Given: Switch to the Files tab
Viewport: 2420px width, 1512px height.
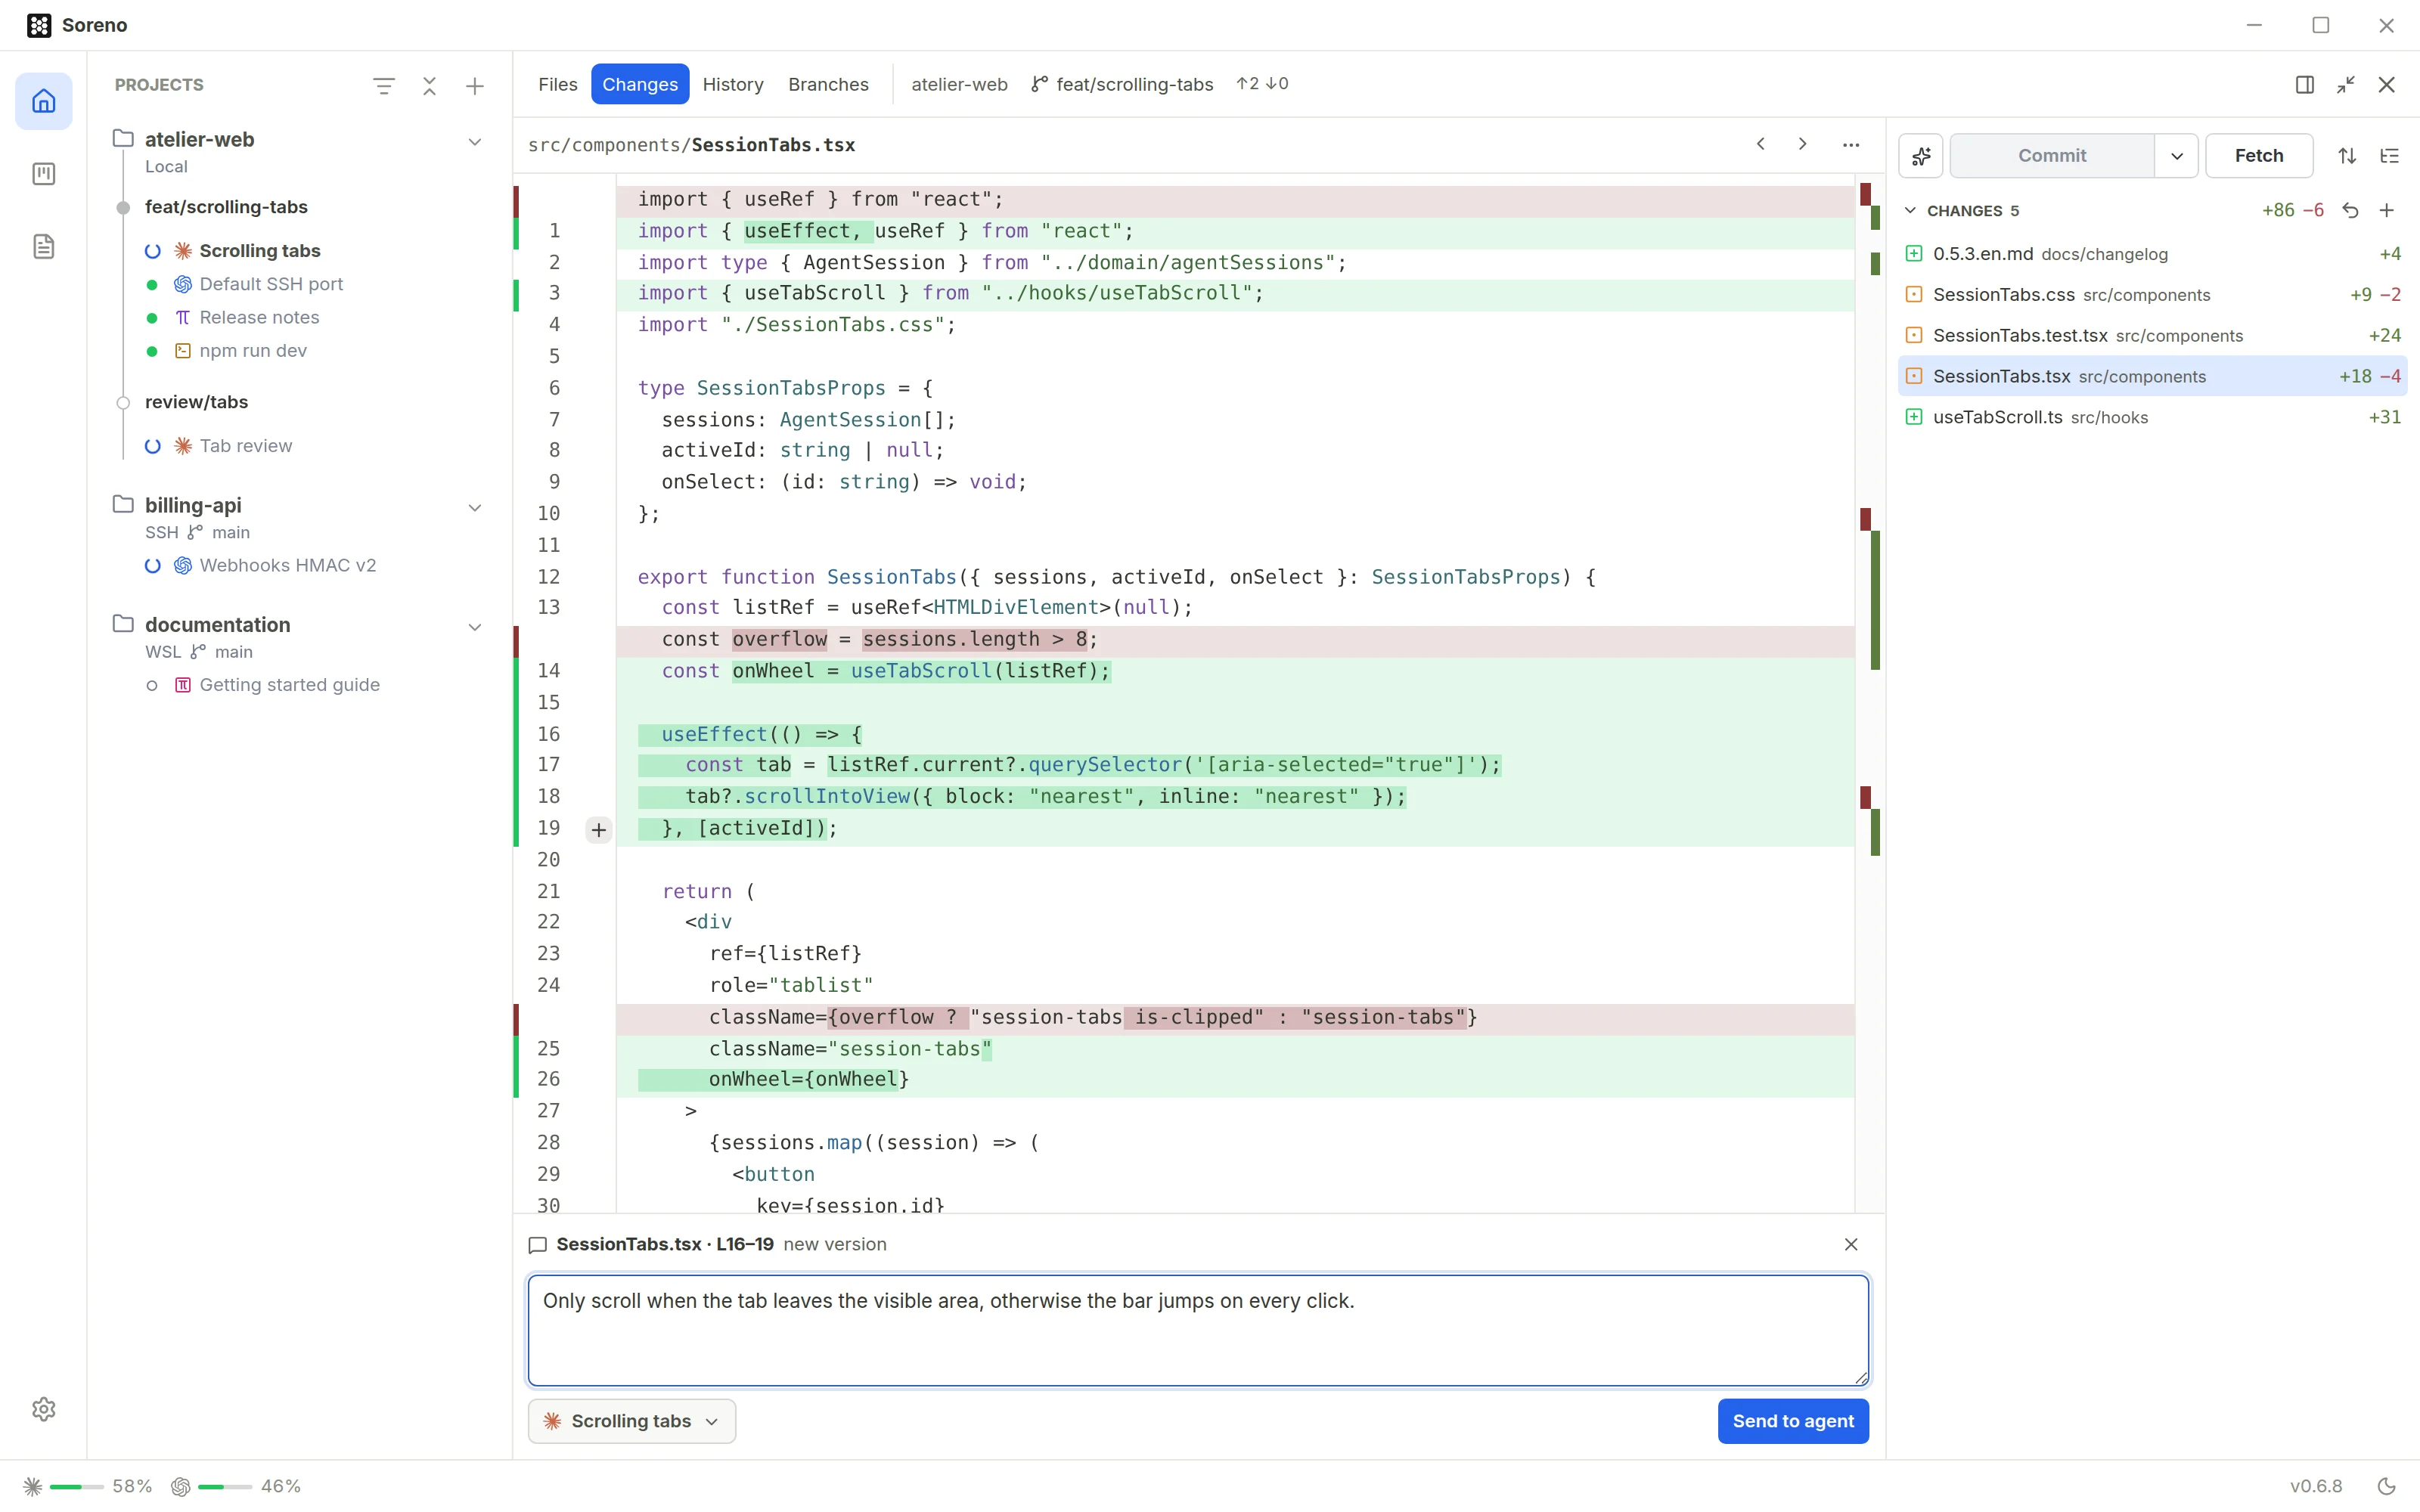Looking at the screenshot, I should click(x=557, y=85).
